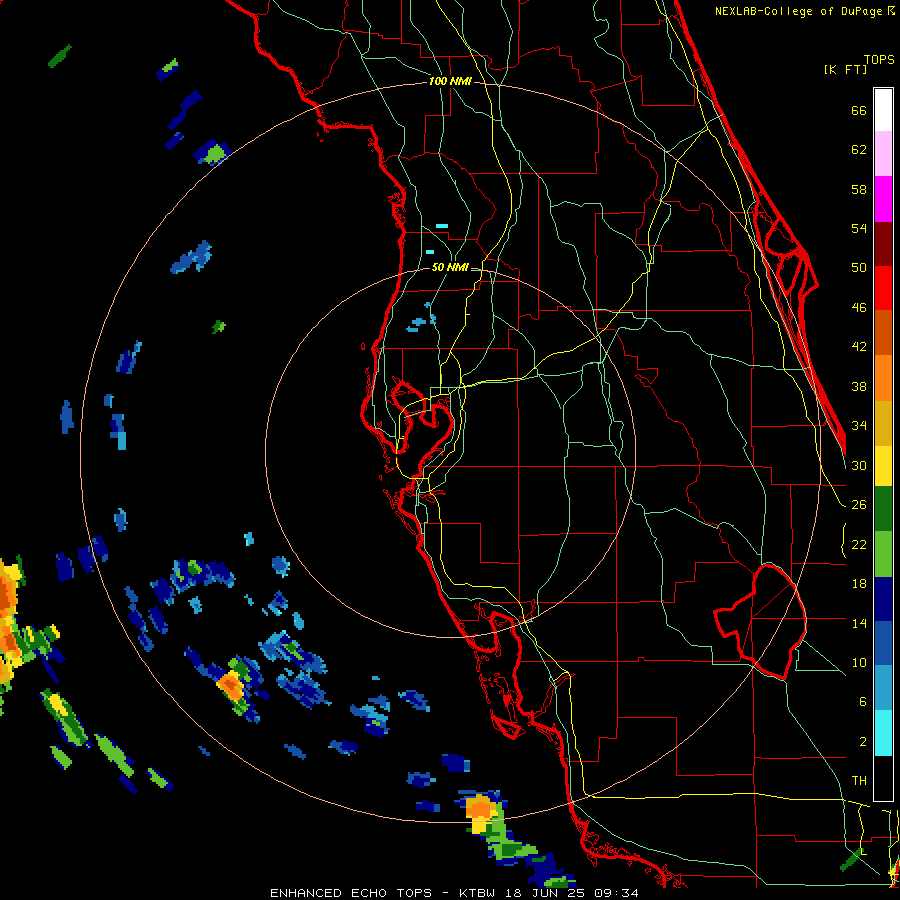Click the 18 value on legend scale
Image resolution: width=900 pixels, height=900 pixels.
point(859,584)
